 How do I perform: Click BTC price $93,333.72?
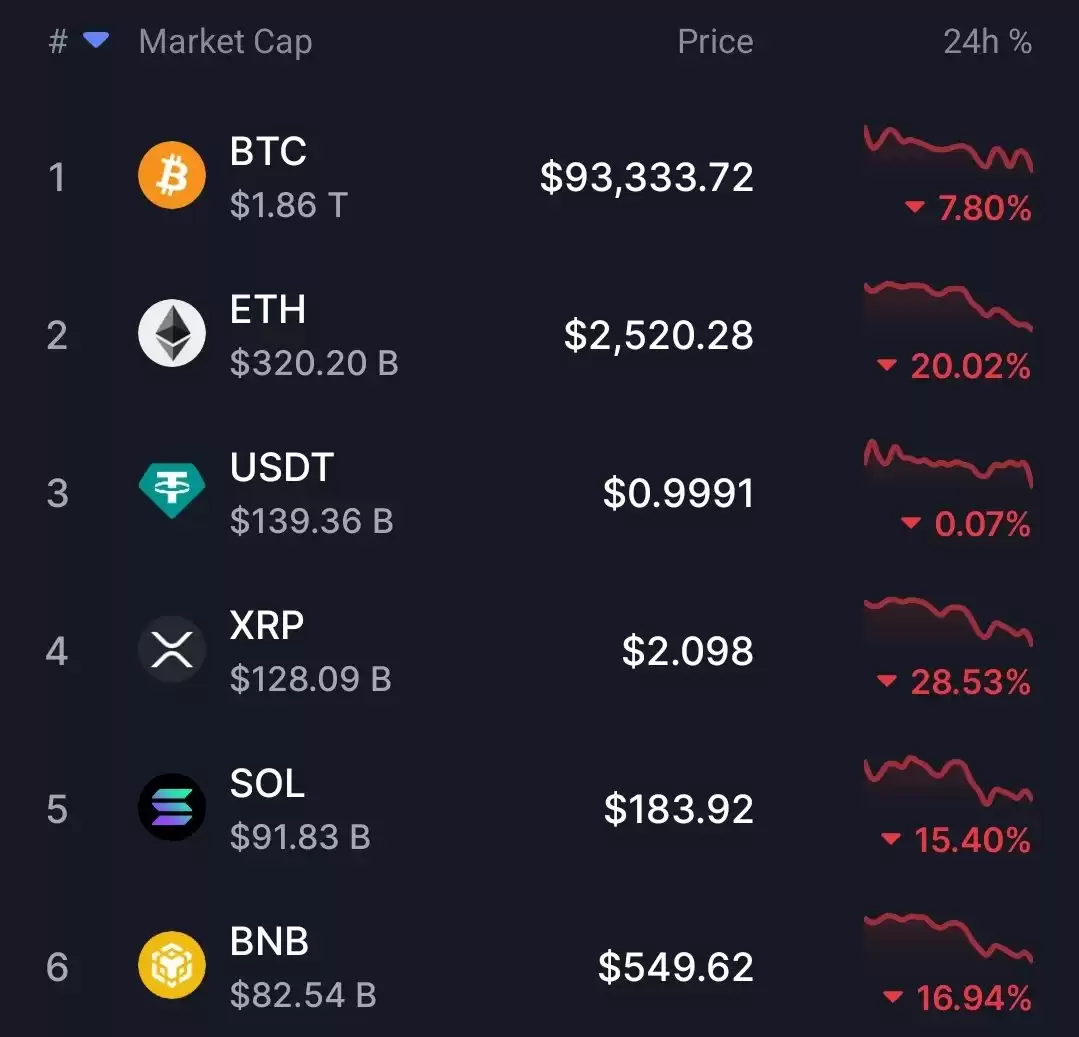coord(647,178)
